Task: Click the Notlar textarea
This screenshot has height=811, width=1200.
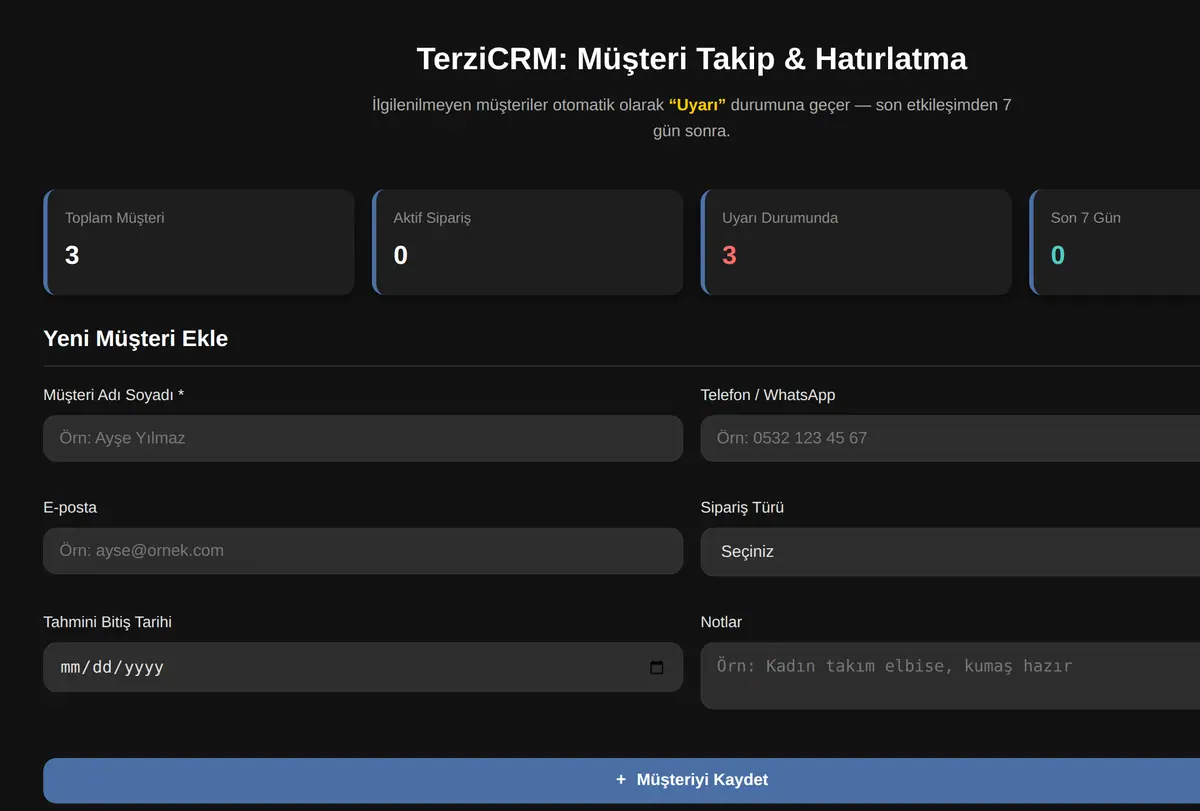Action: click(x=950, y=676)
